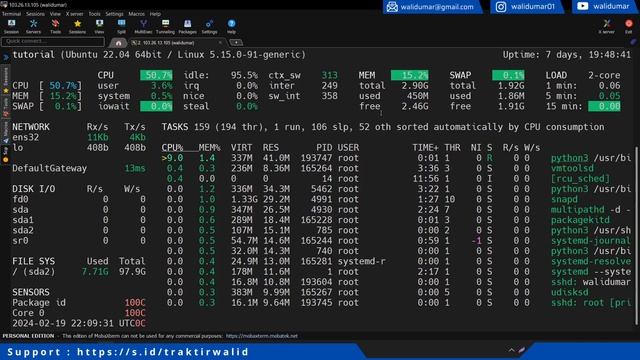Click the 2024-02-19 22:09:31 timestamp

63,323
